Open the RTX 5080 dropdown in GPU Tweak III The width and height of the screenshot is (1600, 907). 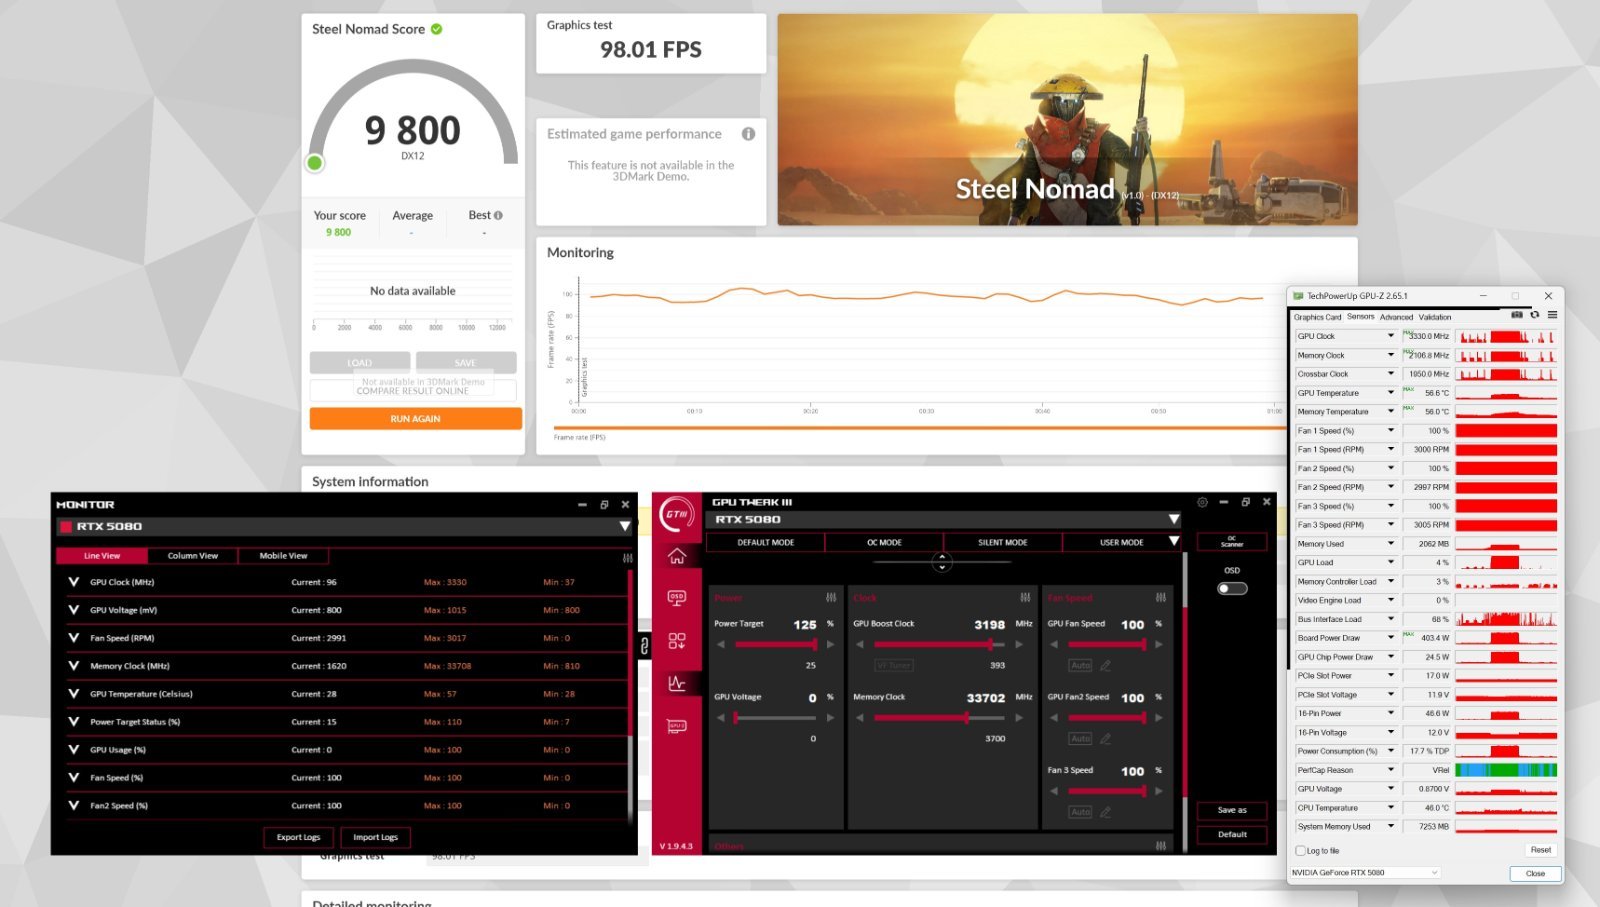(x=1174, y=520)
